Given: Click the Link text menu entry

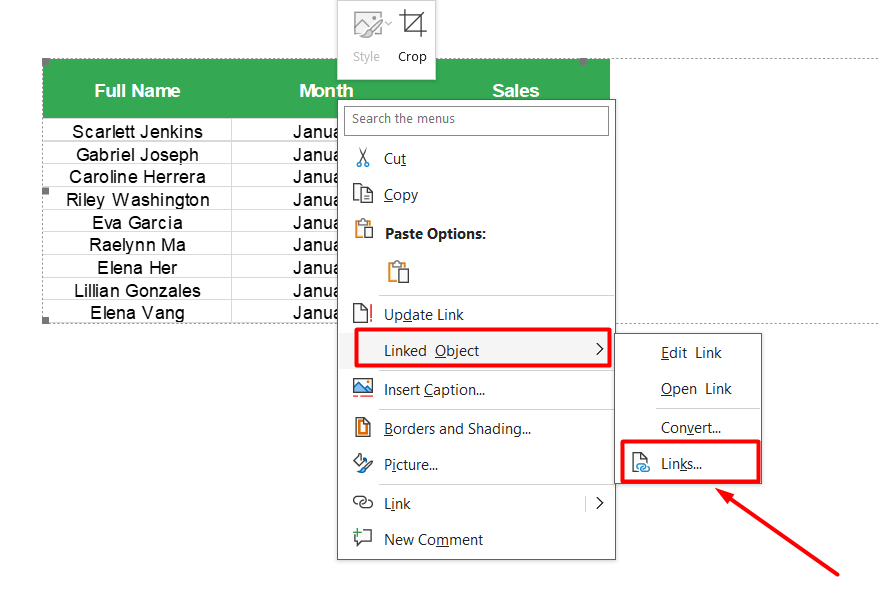Looking at the screenshot, I should pos(397,504).
